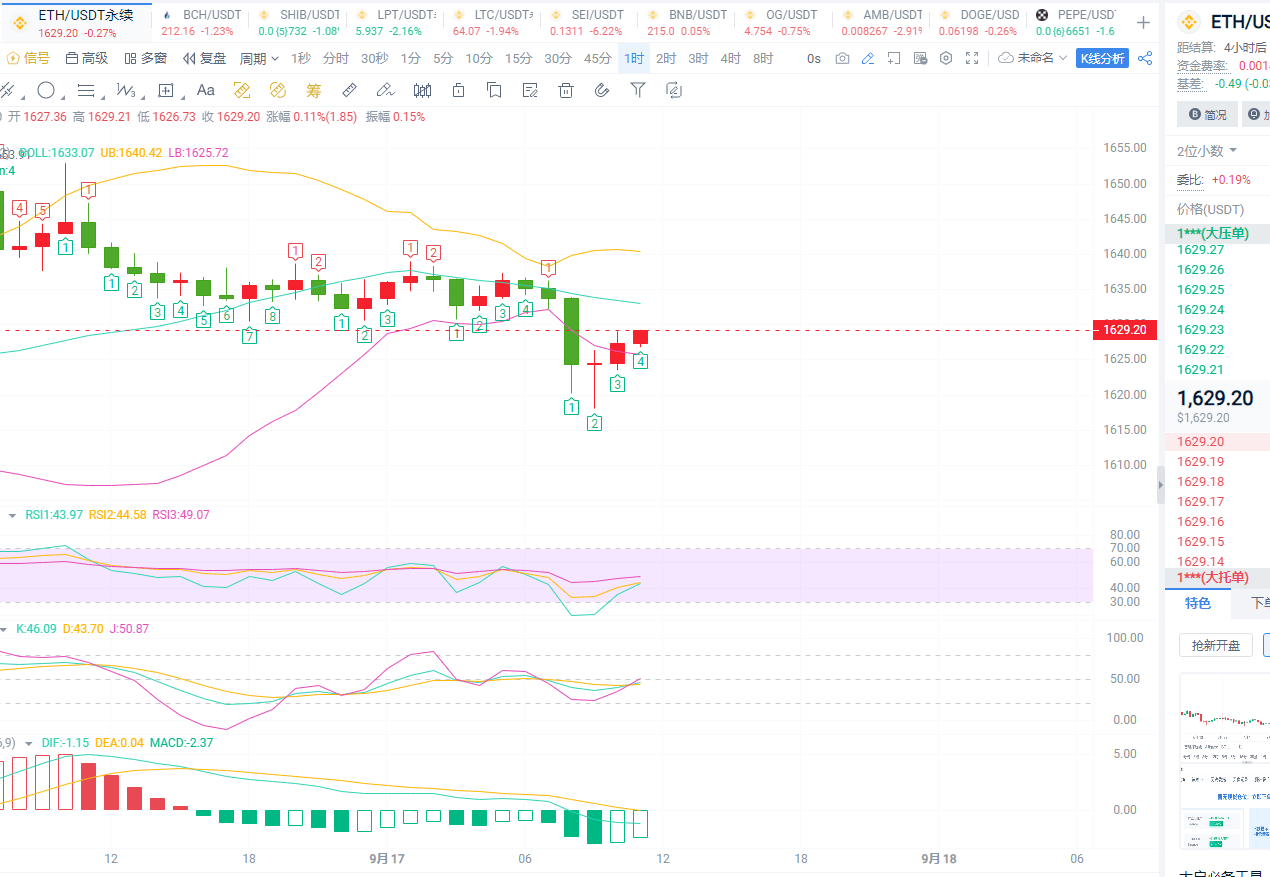Click the add-window box plus icon

pyautogui.click(x=894, y=58)
